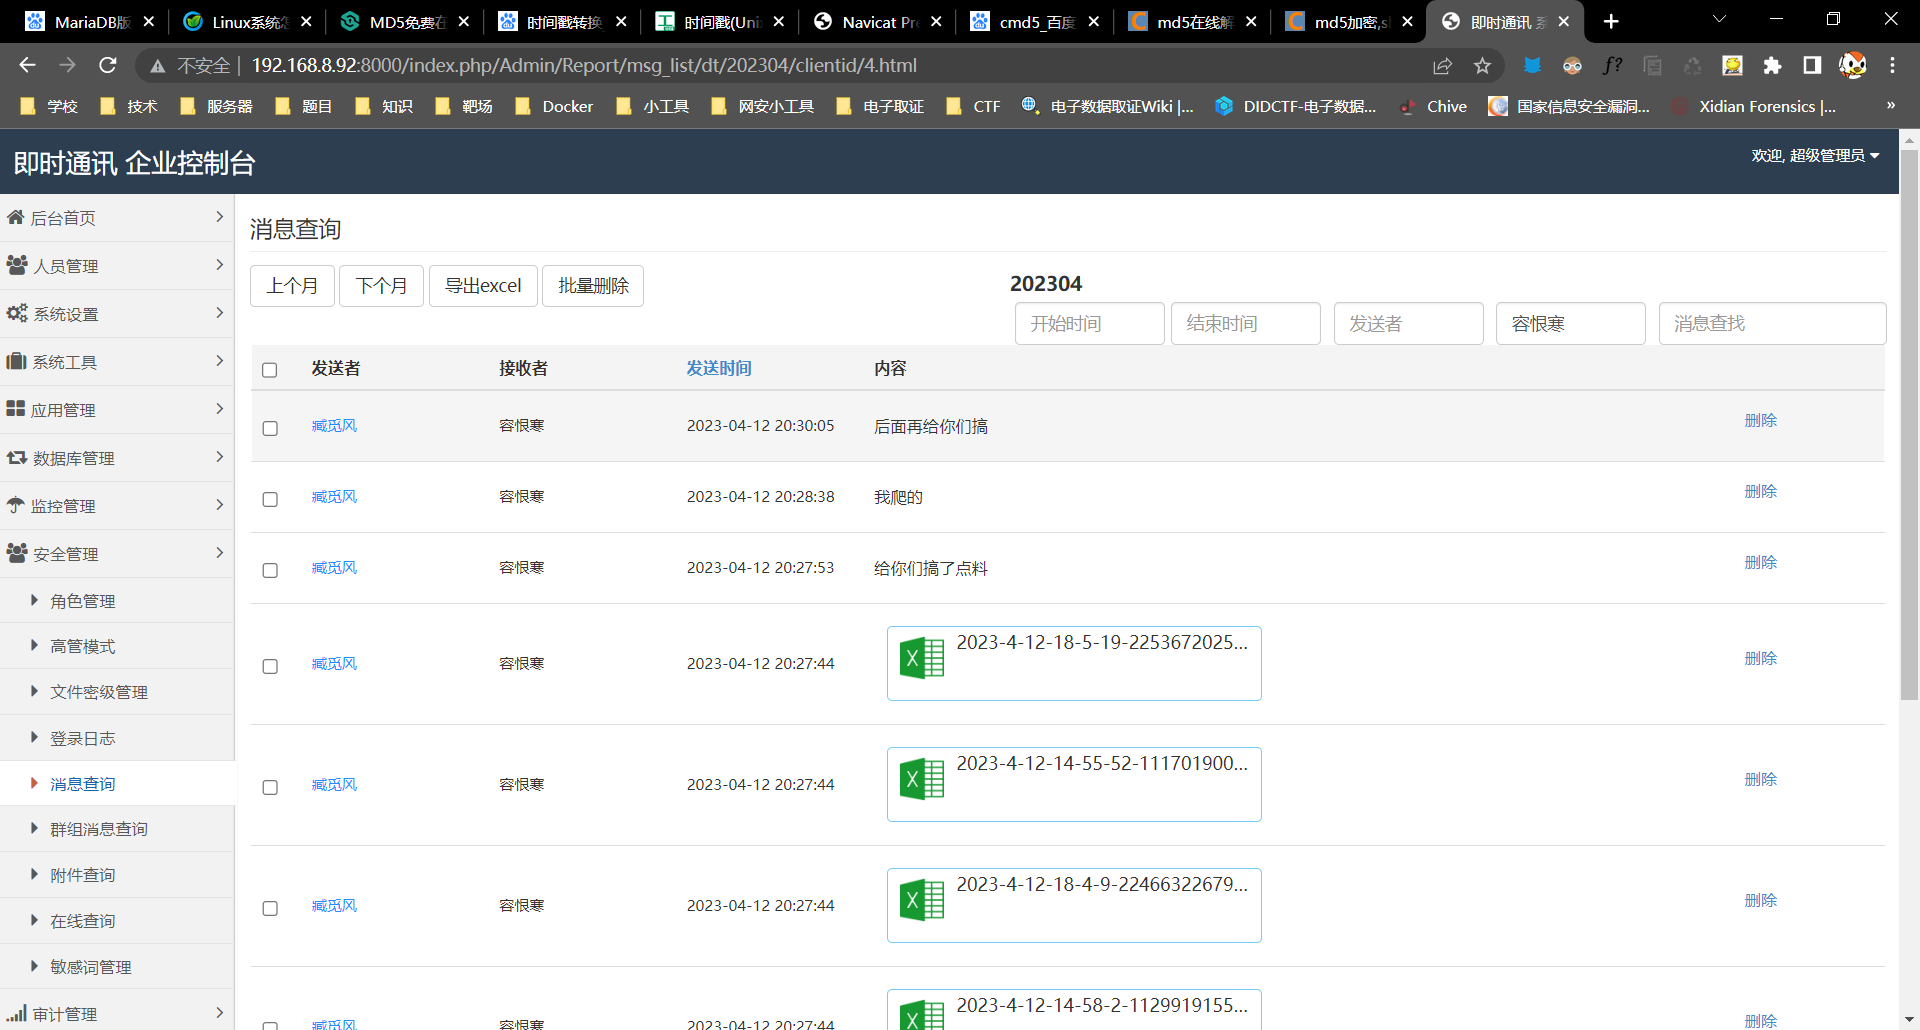
Task: Click the 消息查找 search field
Action: coord(1772,324)
